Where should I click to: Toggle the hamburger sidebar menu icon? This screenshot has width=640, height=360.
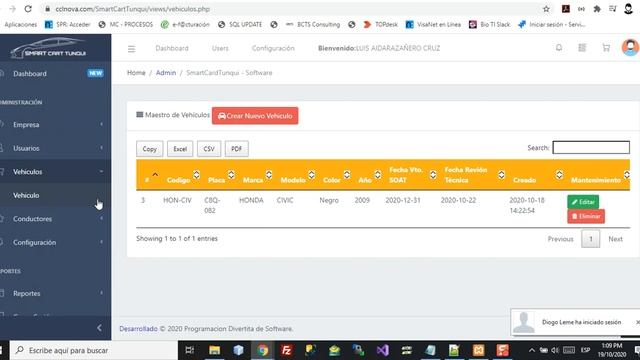[131, 49]
